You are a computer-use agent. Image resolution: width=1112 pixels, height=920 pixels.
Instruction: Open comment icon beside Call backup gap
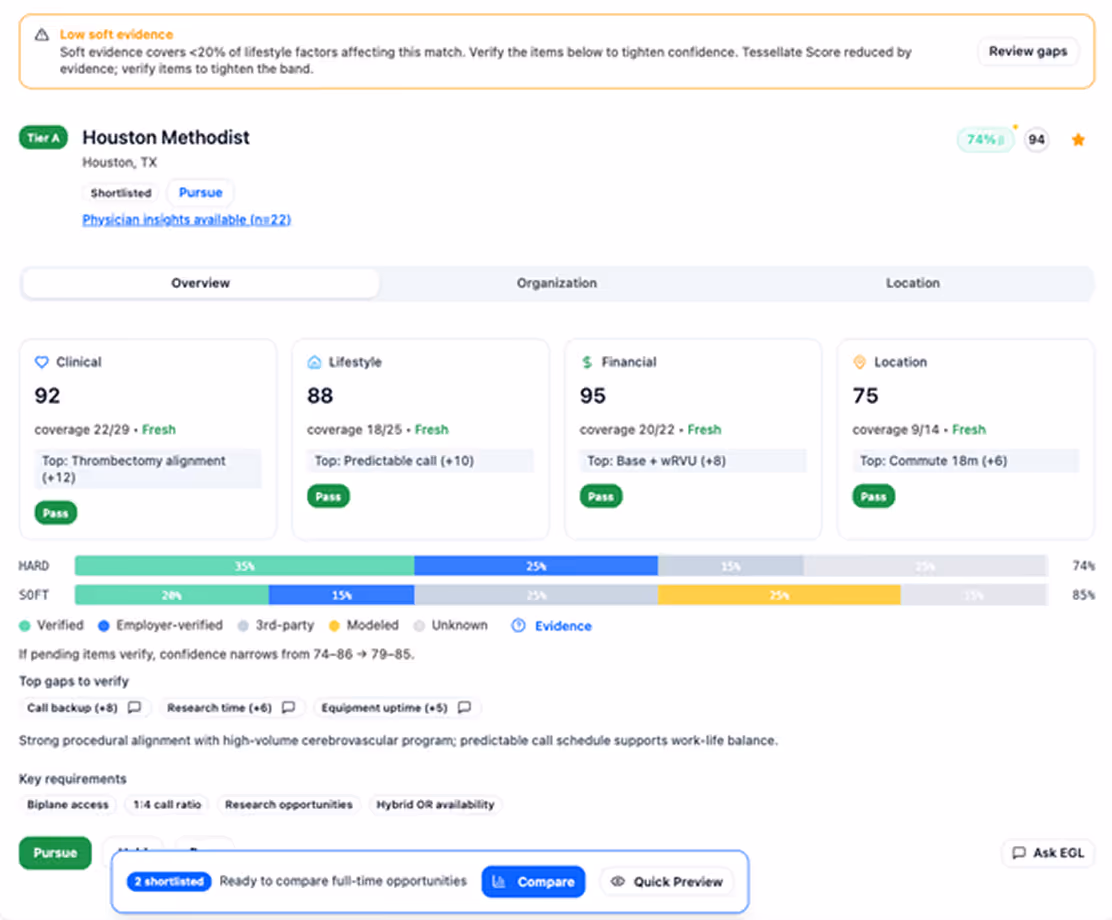(134, 707)
